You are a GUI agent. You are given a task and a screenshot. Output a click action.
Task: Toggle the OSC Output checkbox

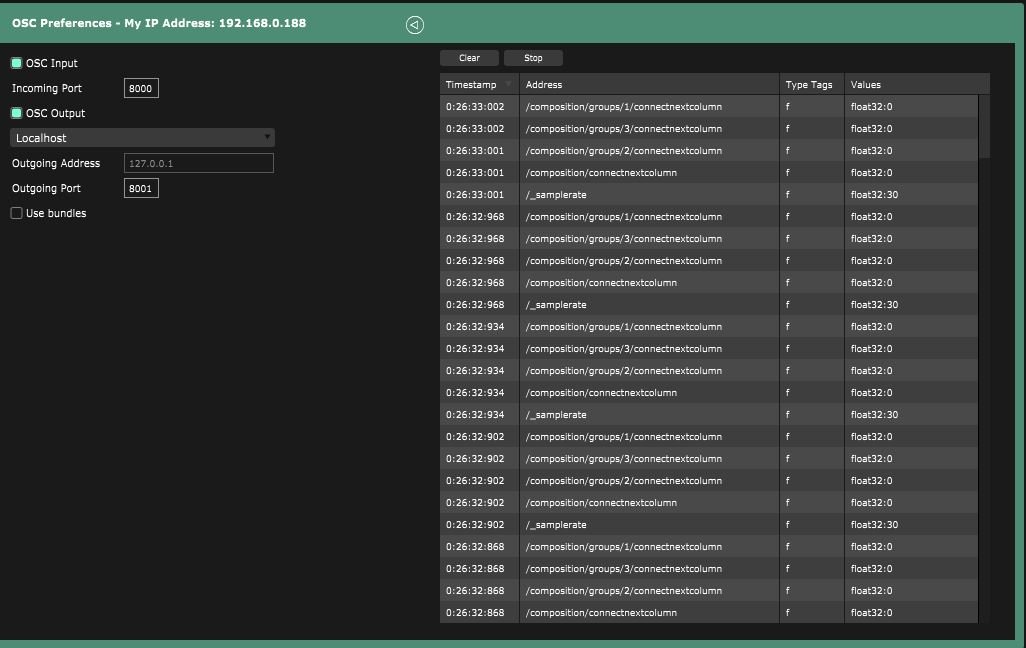(x=17, y=113)
